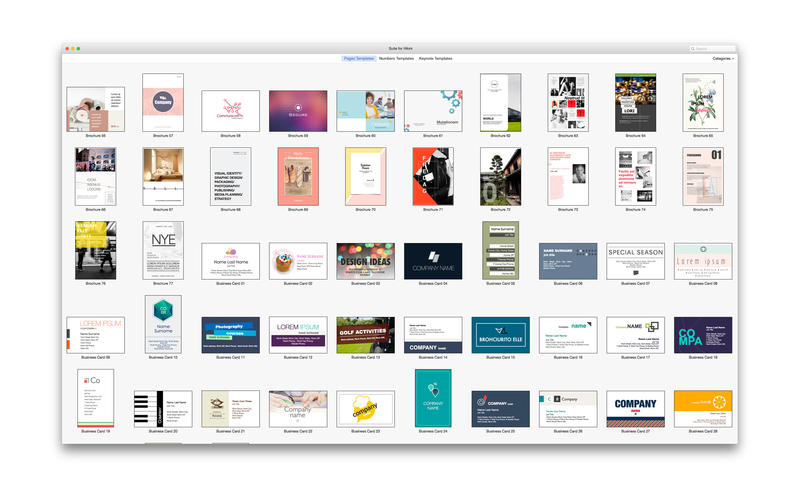The width and height of the screenshot is (800, 500).
Task: Select the teal vertical Business Card 24
Action: click(x=433, y=398)
